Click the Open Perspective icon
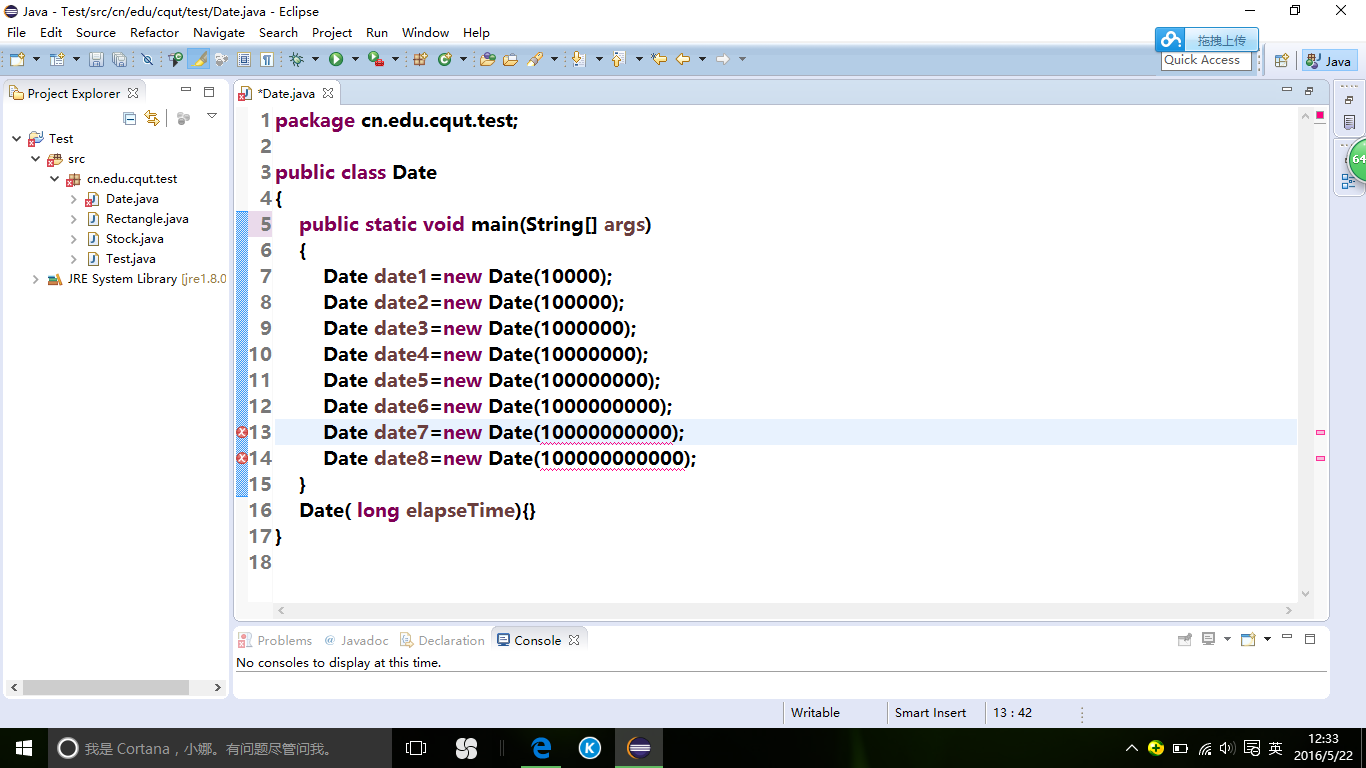 tap(1281, 60)
